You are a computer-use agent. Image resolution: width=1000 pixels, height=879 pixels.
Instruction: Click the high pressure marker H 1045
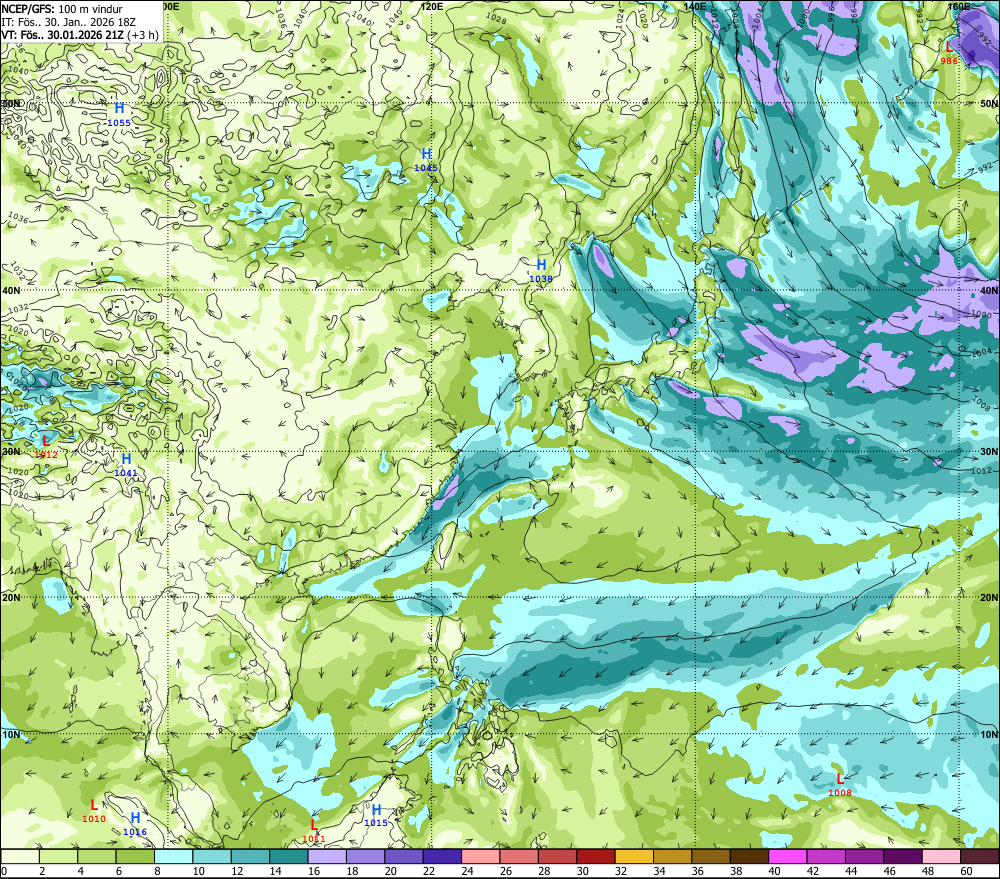tap(426, 159)
